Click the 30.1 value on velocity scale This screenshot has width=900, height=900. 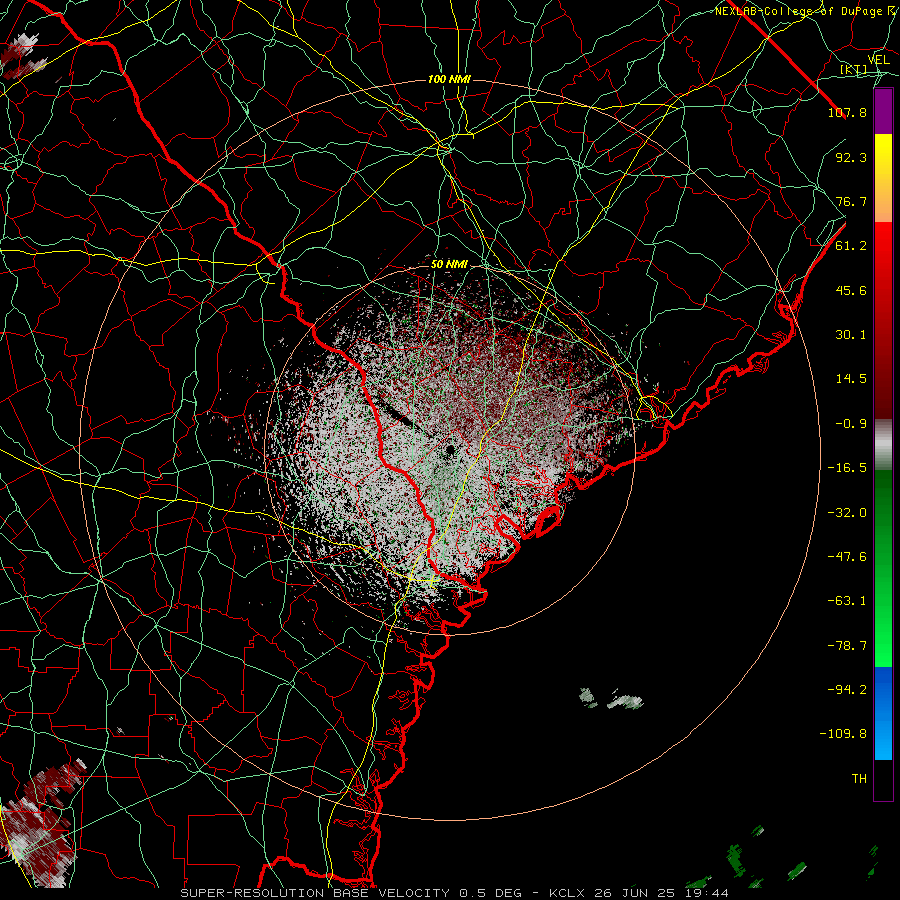(x=851, y=335)
